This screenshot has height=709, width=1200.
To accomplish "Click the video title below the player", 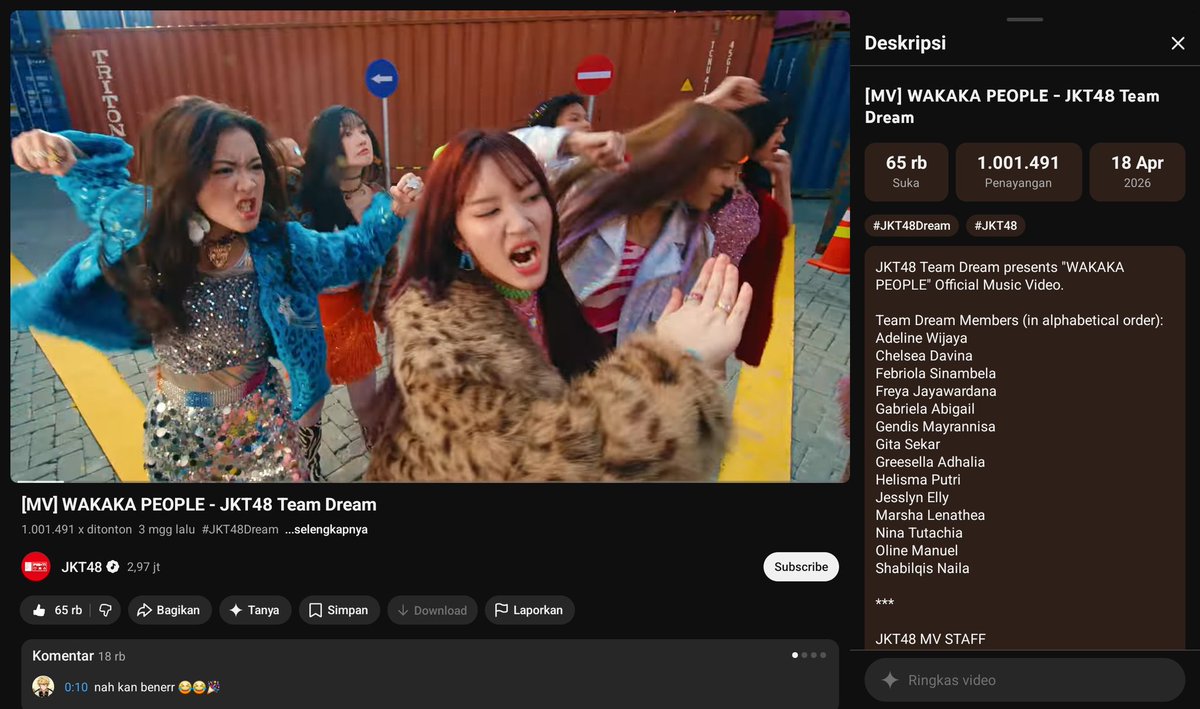I will click(x=199, y=505).
